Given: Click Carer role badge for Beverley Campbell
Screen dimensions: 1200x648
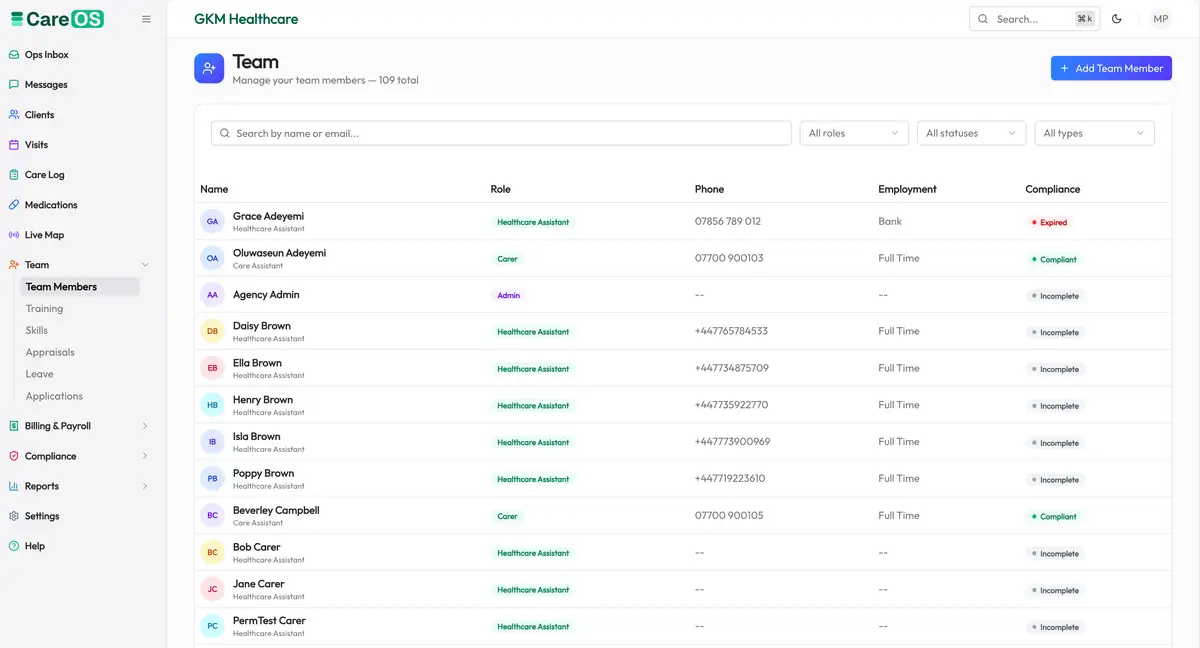Looking at the screenshot, I should [508, 516].
